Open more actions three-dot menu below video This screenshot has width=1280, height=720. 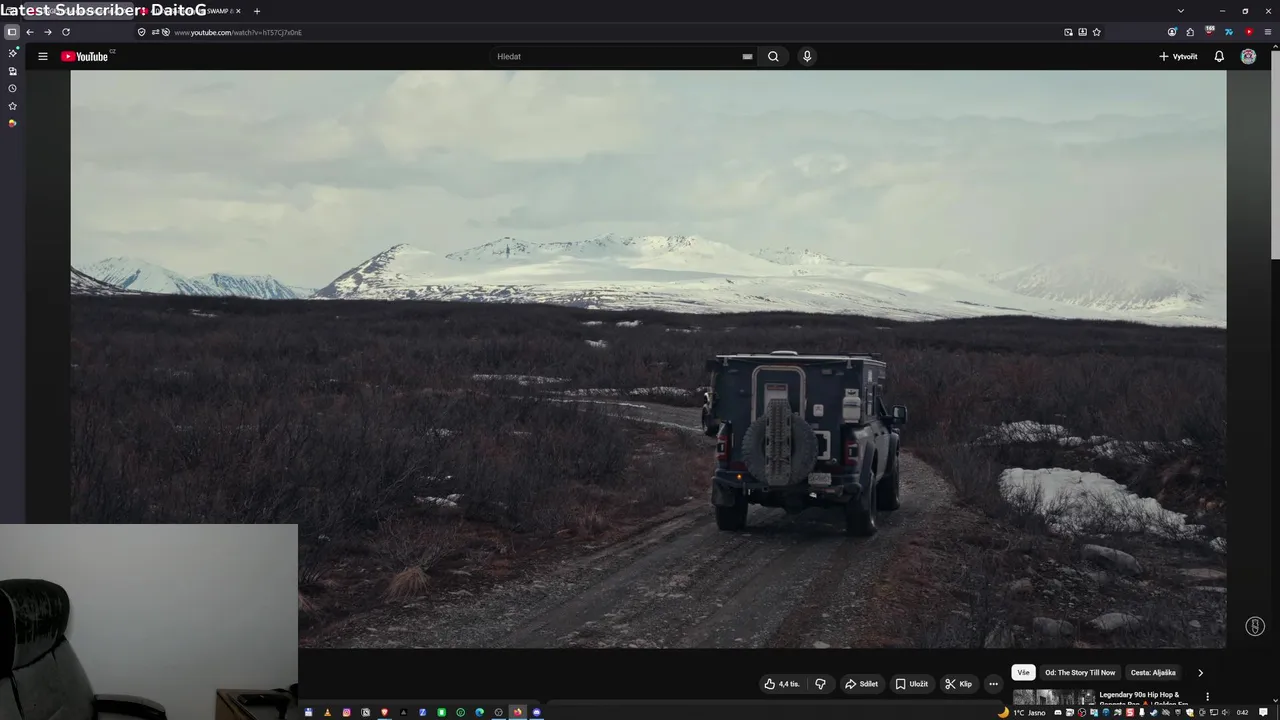(993, 684)
